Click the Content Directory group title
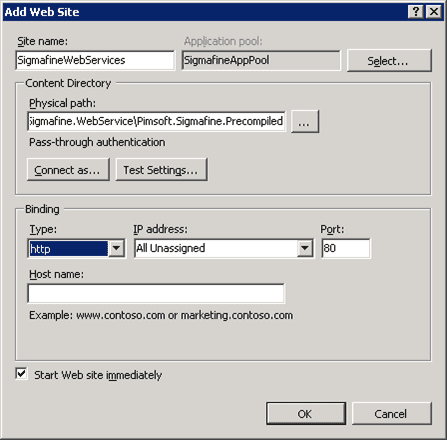 click(x=68, y=83)
